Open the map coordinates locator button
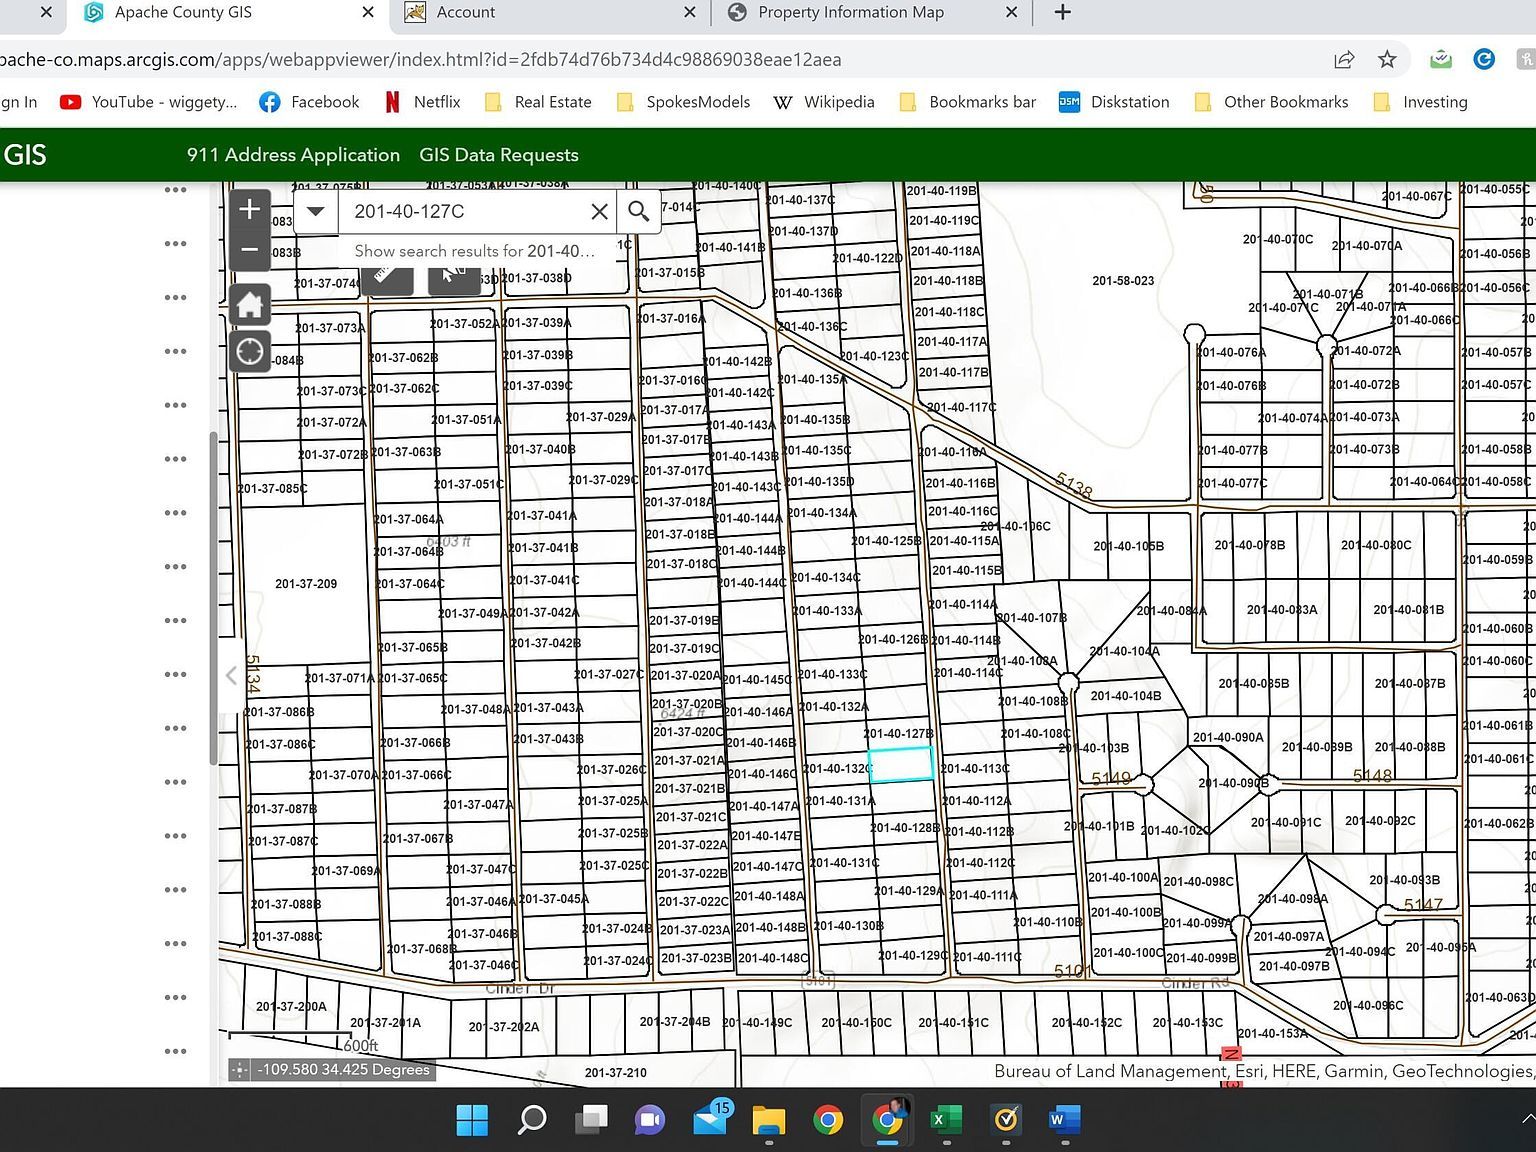This screenshot has width=1536, height=1152. (x=240, y=1070)
